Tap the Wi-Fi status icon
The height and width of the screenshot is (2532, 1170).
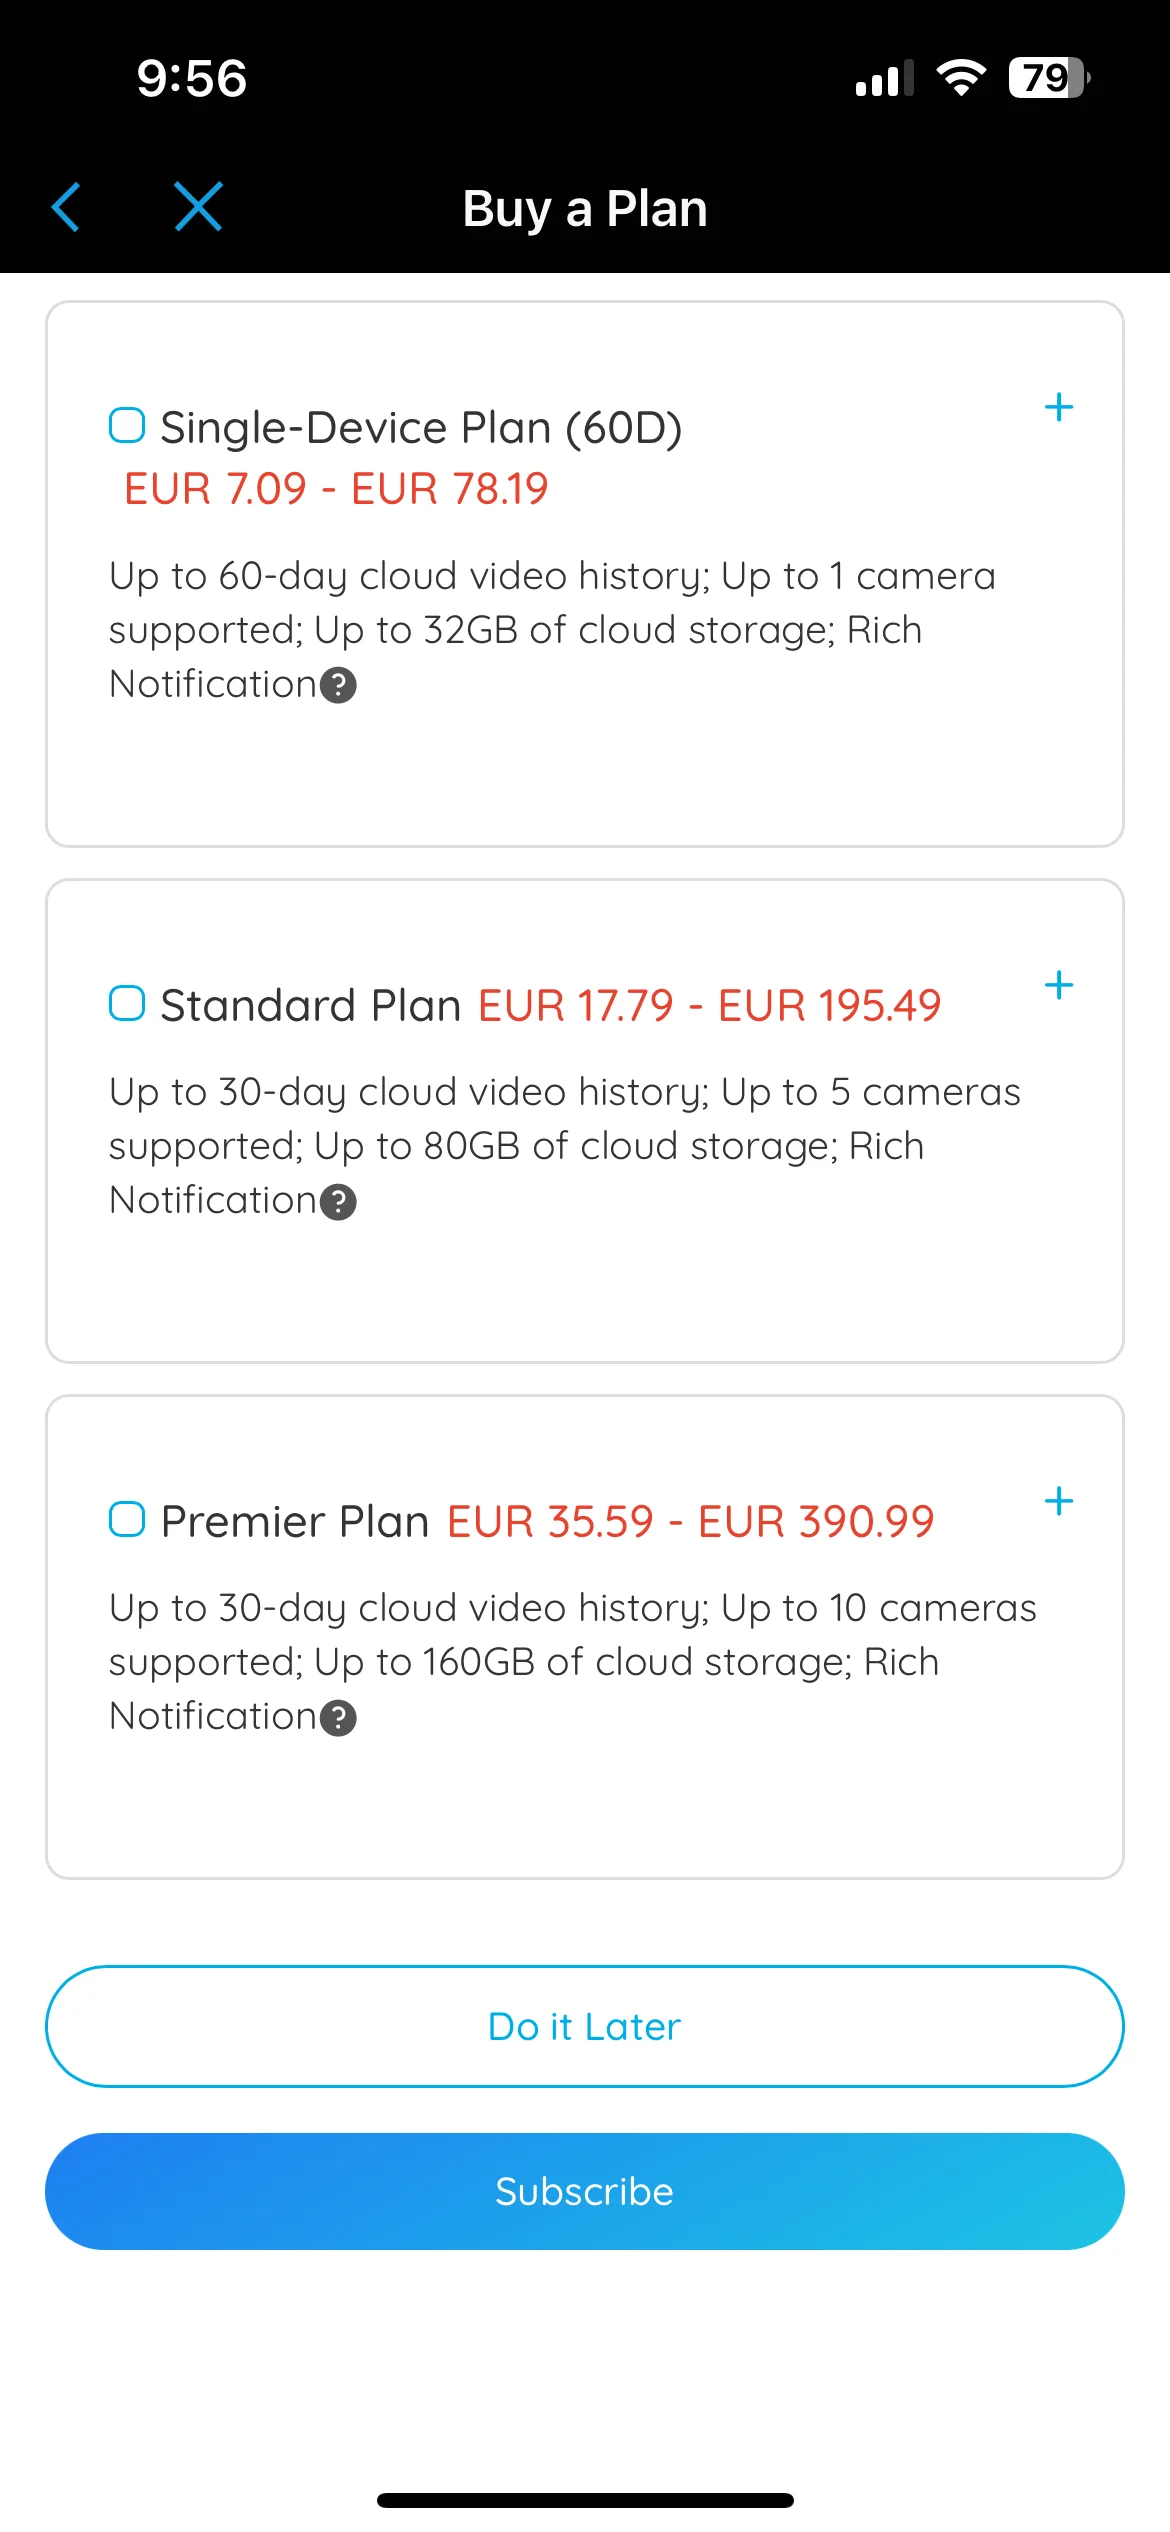click(961, 78)
